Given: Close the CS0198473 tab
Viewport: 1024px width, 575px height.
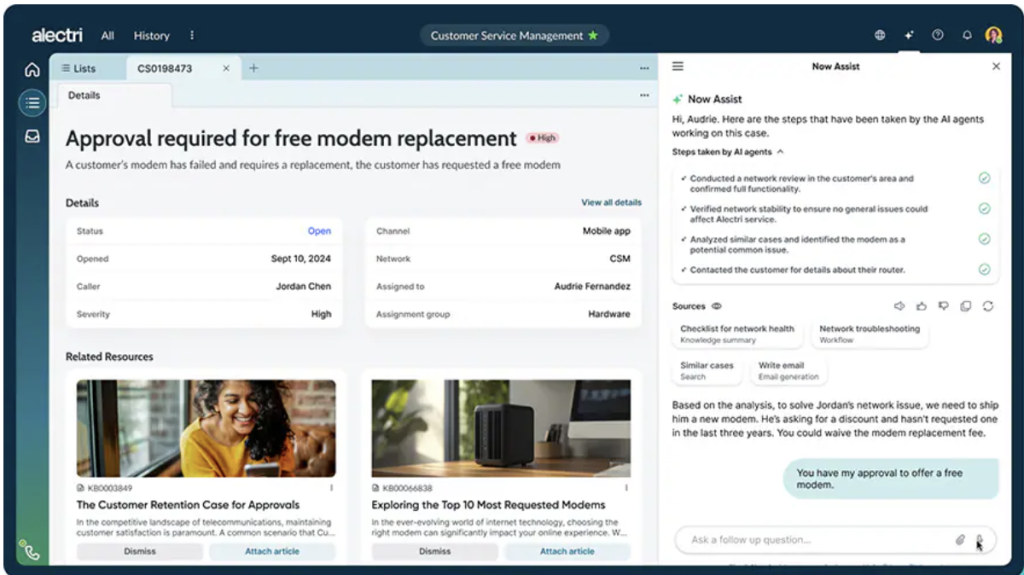Looking at the screenshot, I should 226,68.
